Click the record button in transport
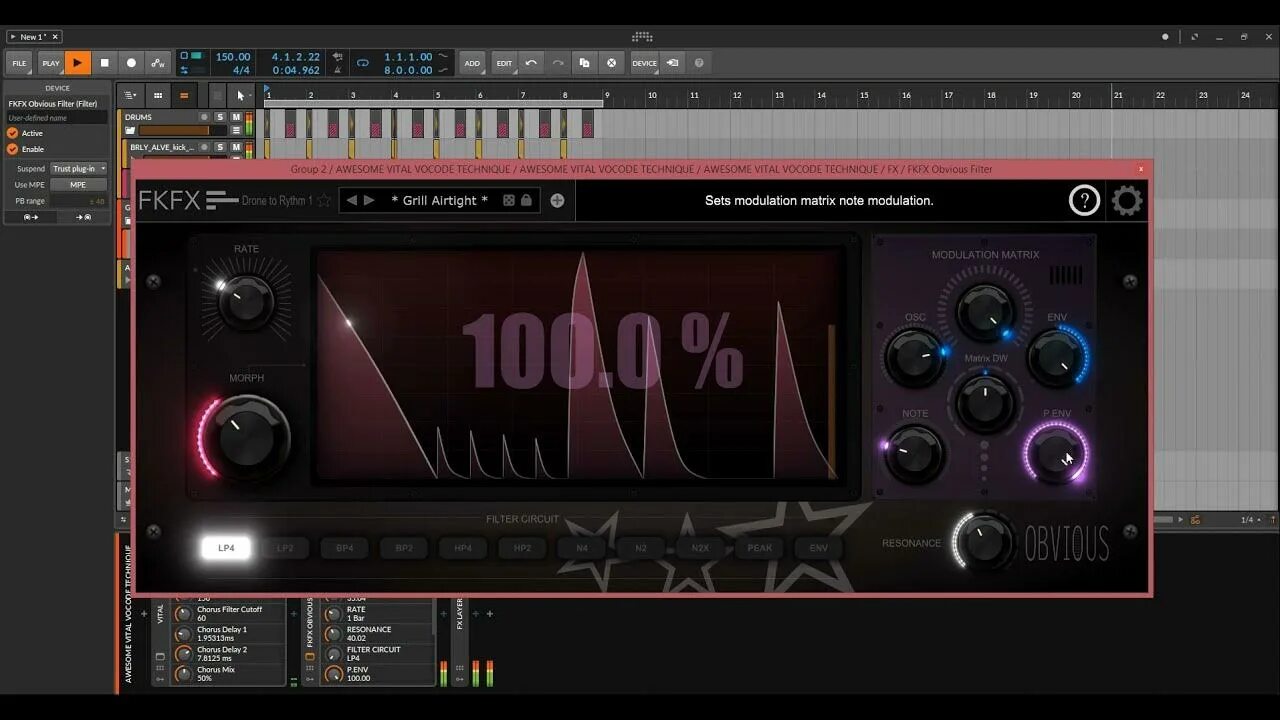 [131, 63]
